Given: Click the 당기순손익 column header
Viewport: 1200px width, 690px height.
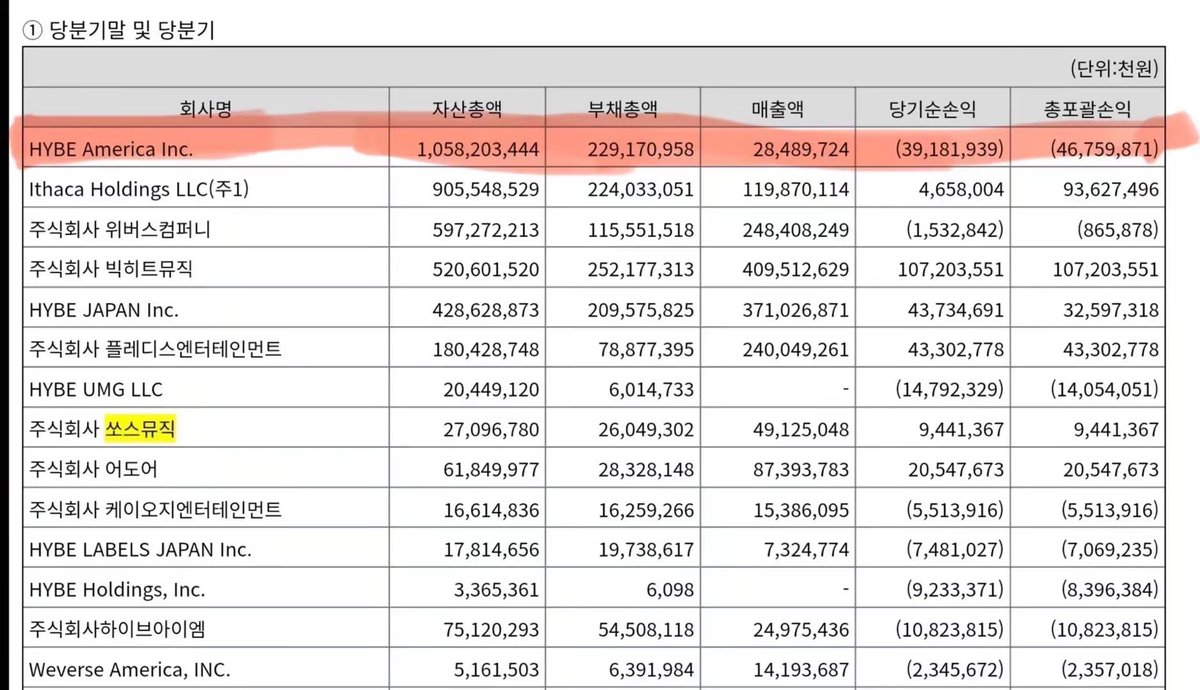Looking at the screenshot, I should pyautogui.click(x=933, y=109).
